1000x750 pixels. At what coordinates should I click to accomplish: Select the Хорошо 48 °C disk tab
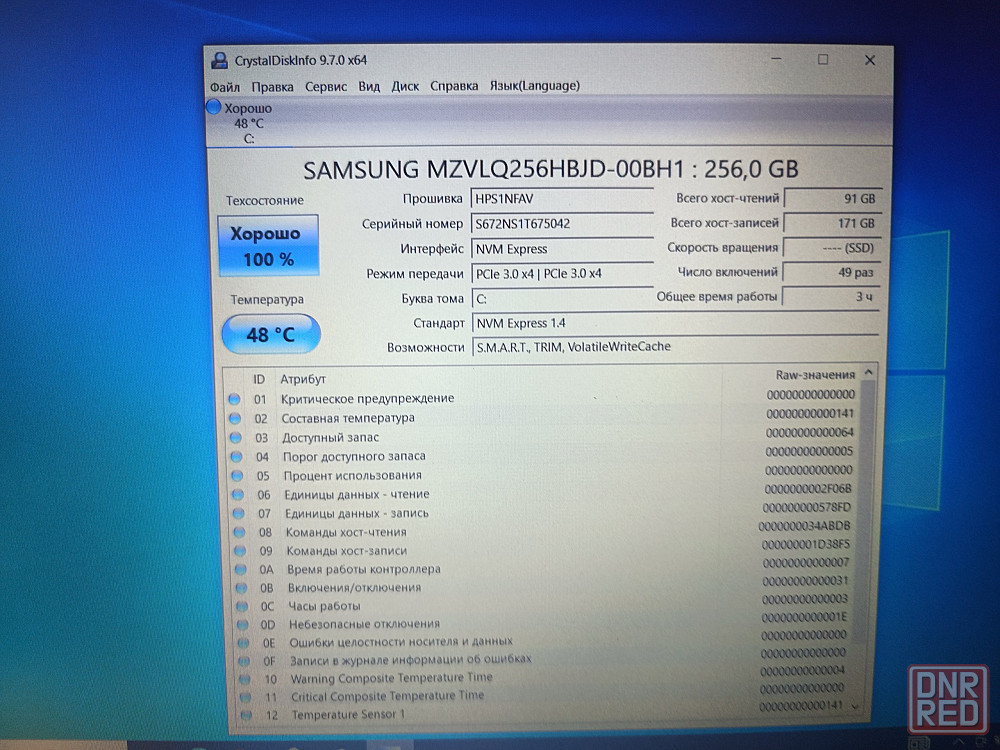tap(242, 122)
